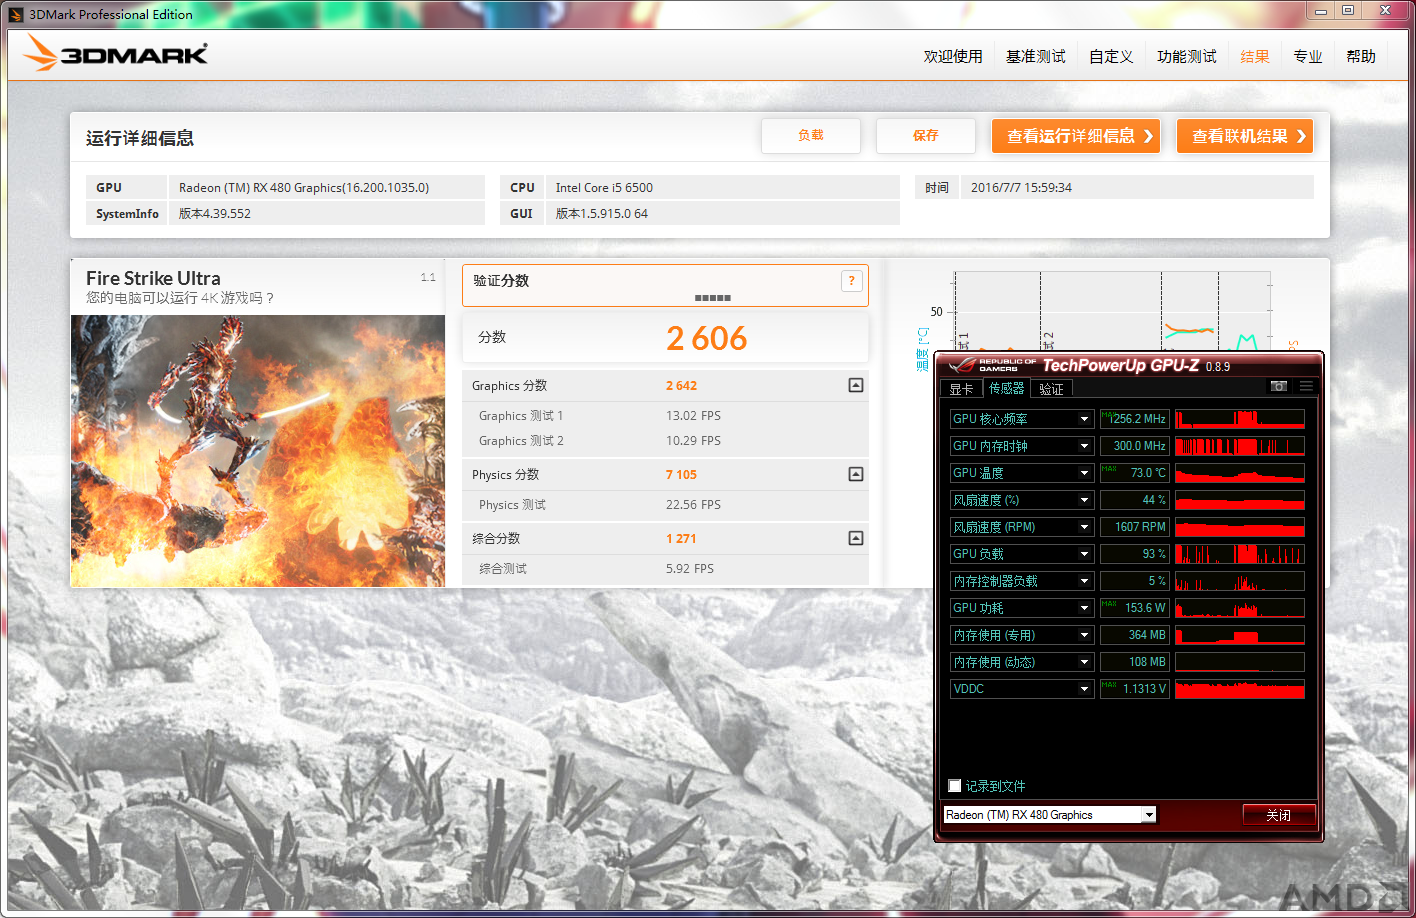This screenshot has width=1416, height=918.
Task: Open 风扇速度 (RPM) sensor dropdown
Action: pyautogui.click(x=1084, y=527)
